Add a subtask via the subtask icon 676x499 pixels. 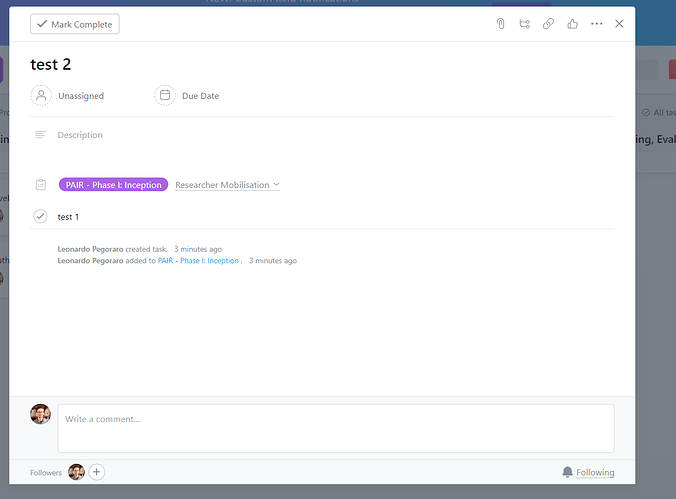[x=524, y=24]
